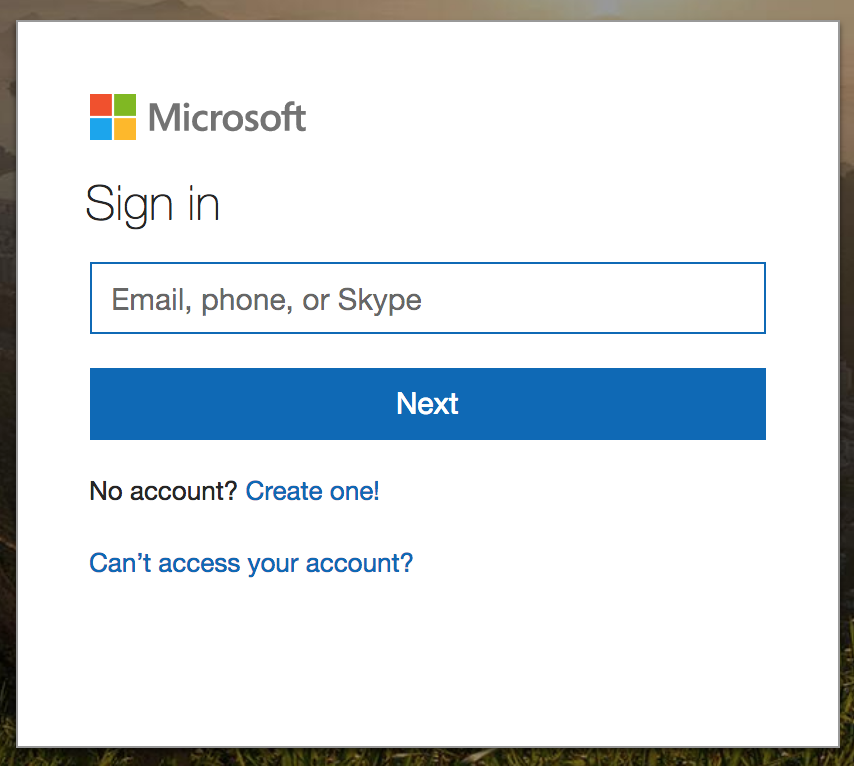Open the Create one! link

[312, 491]
